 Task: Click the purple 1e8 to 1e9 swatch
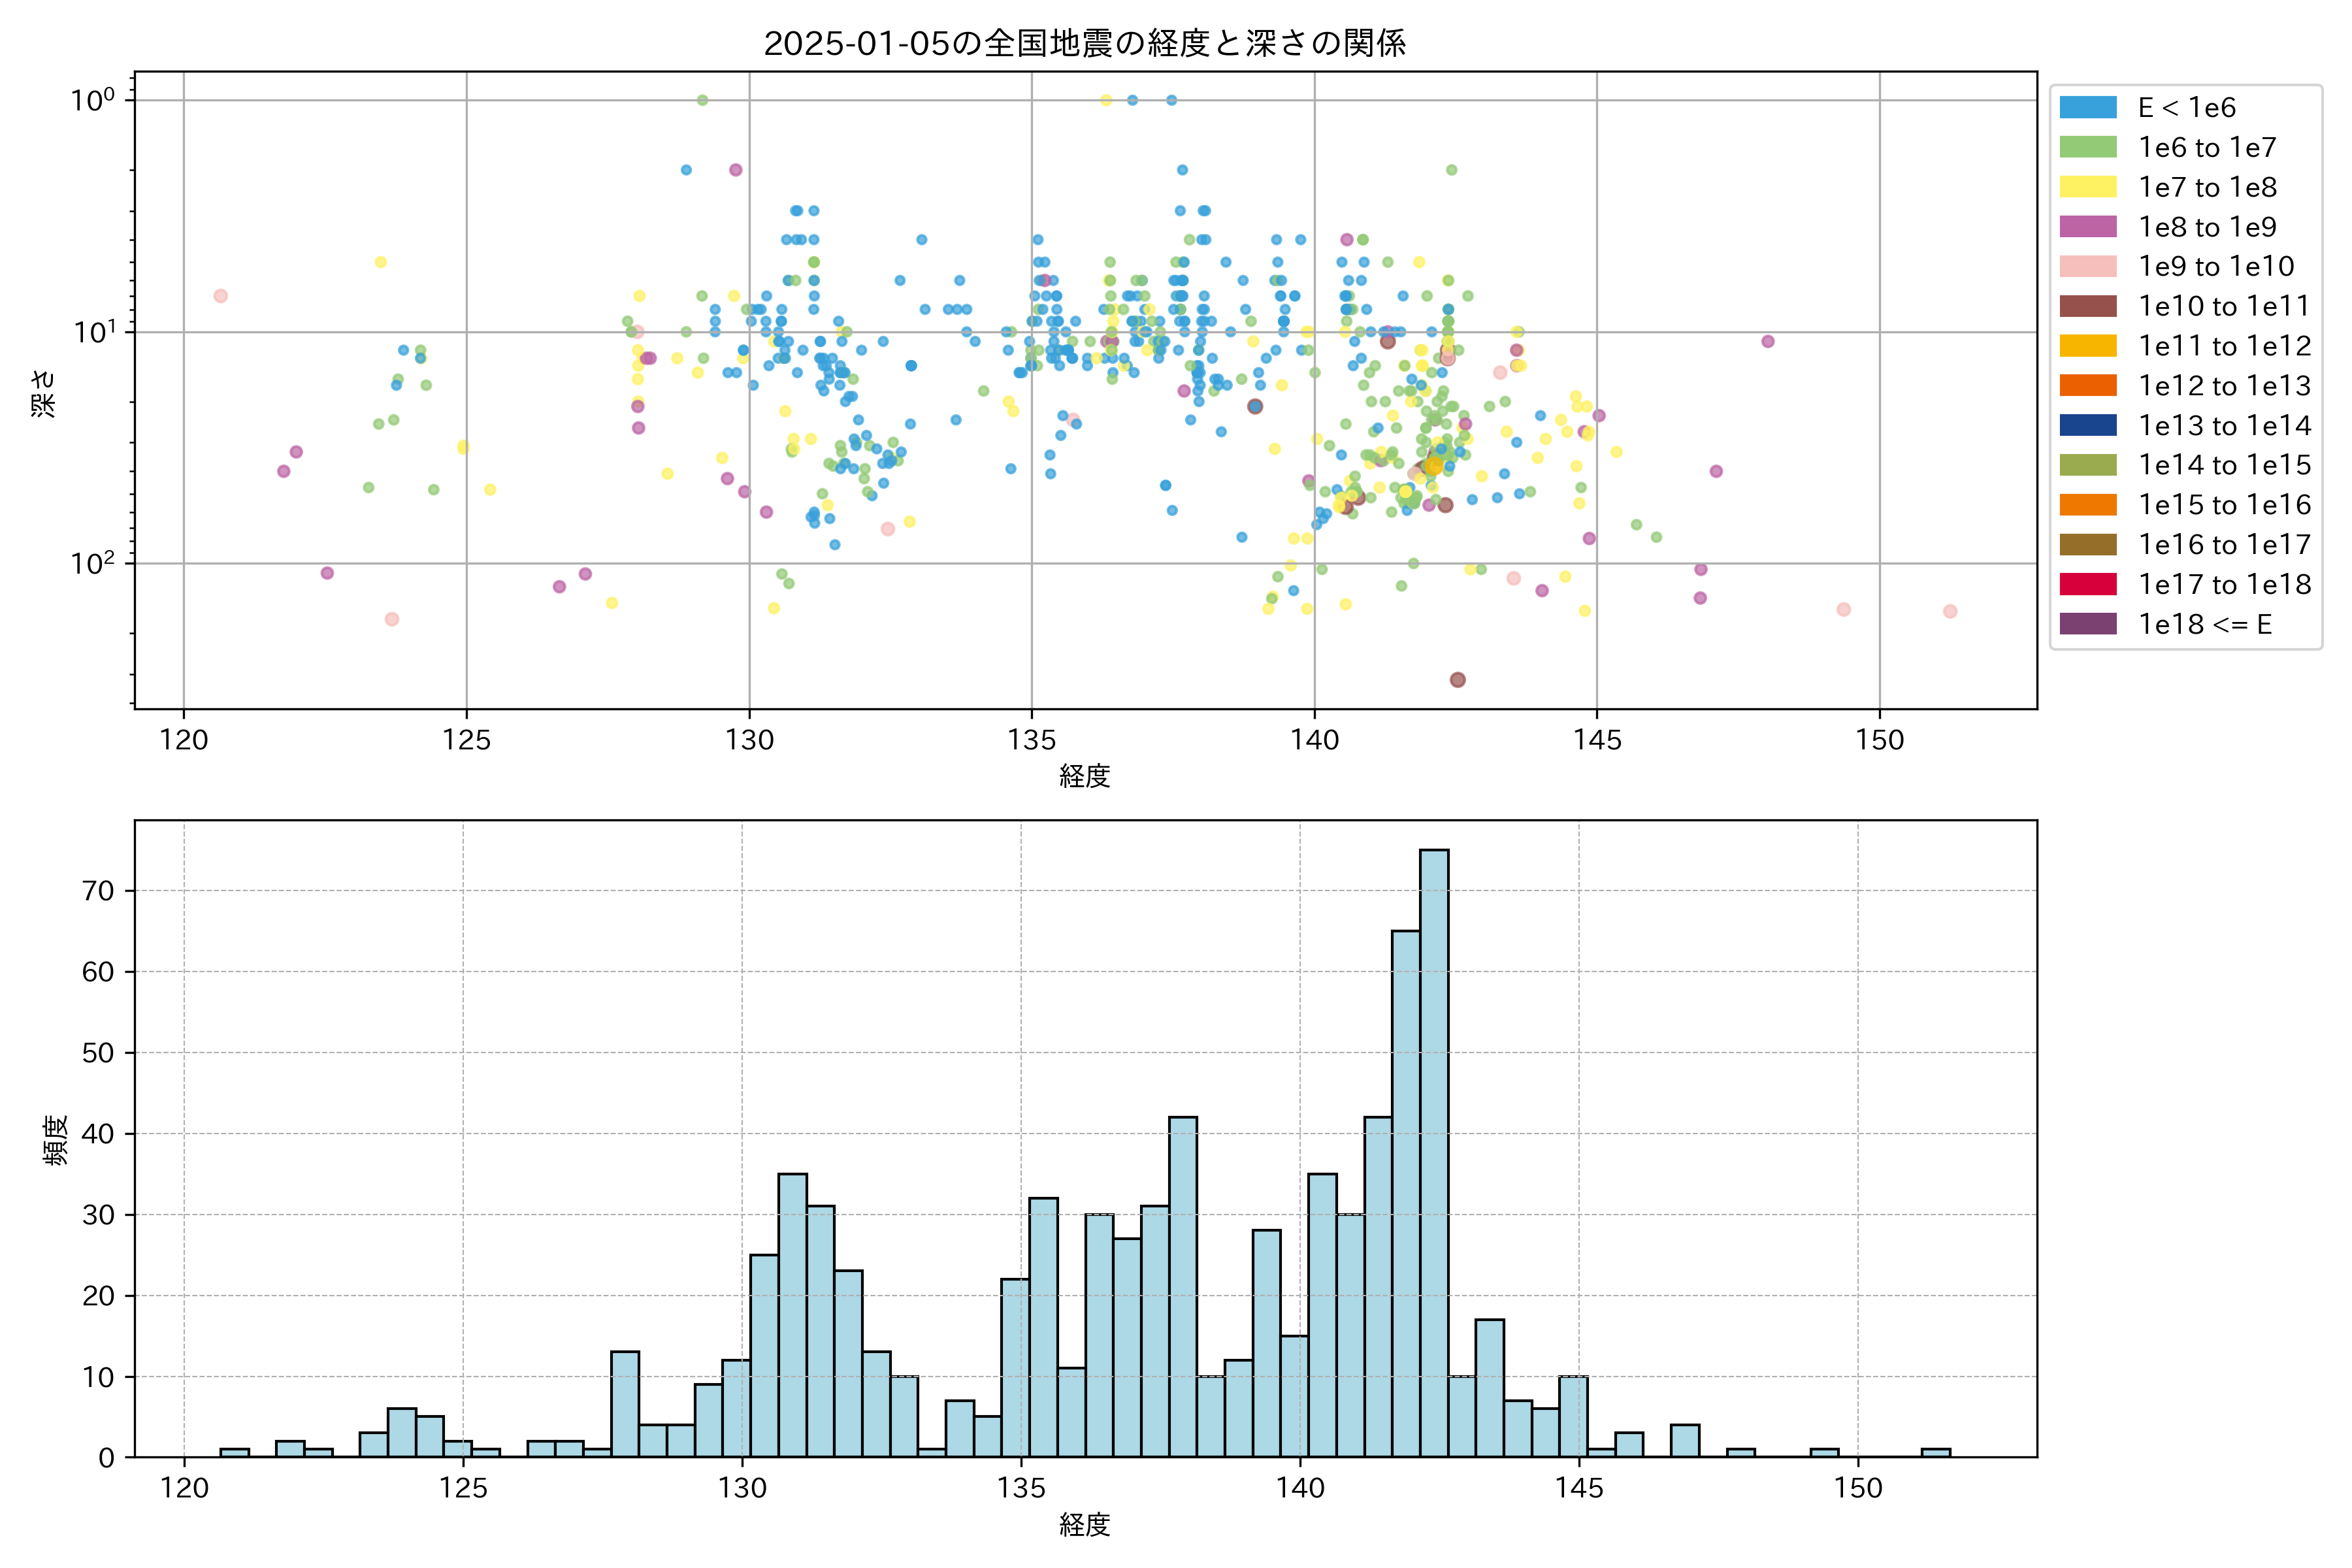(x=2088, y=227)
